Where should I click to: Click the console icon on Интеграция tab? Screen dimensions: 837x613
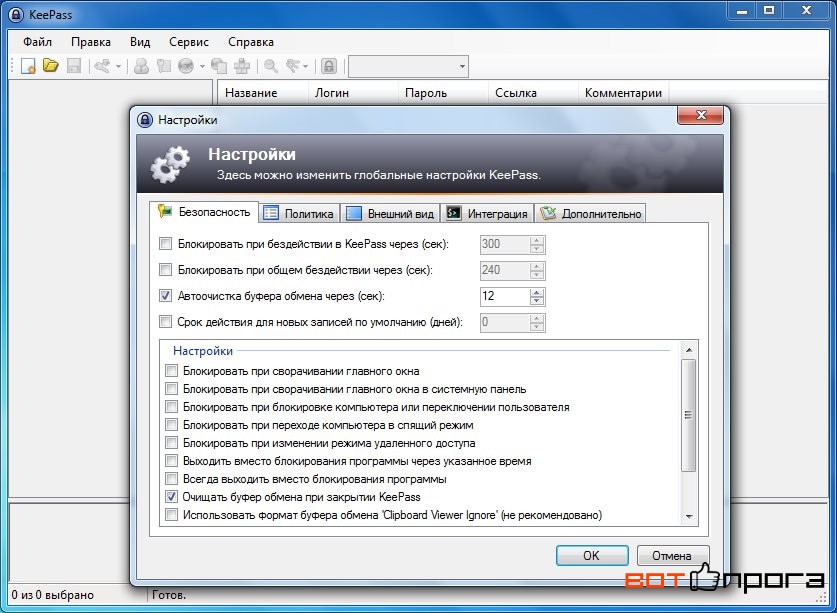[454, 213]
